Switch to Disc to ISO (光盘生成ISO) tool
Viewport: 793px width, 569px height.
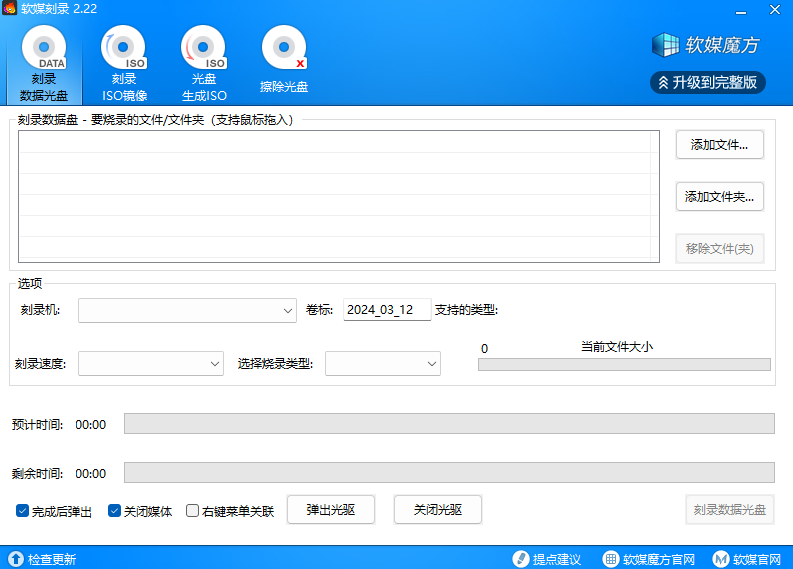[x=204, y=50]
